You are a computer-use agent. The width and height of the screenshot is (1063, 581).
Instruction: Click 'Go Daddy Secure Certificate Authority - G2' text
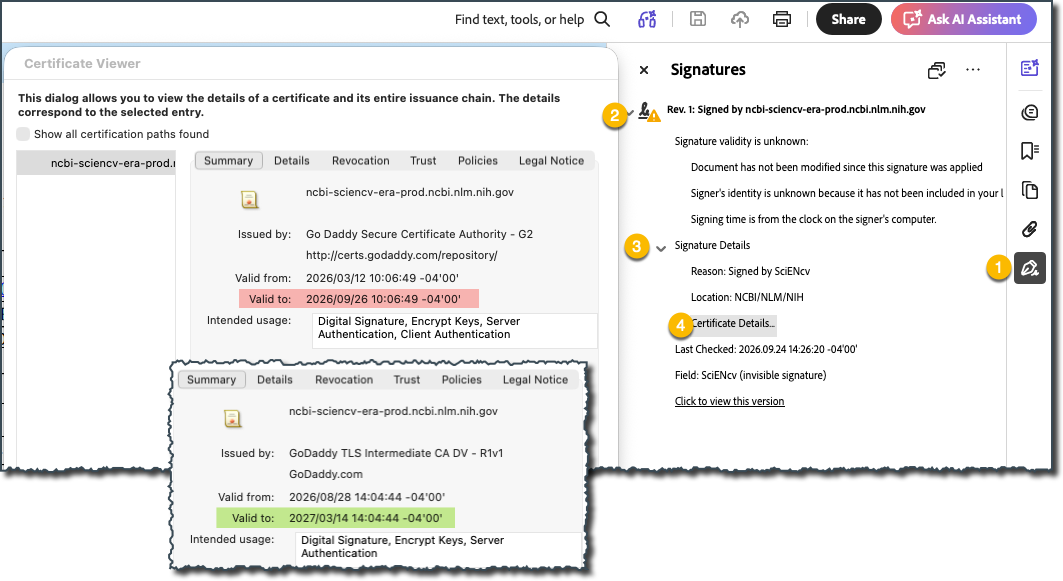[x=419, y=234]
